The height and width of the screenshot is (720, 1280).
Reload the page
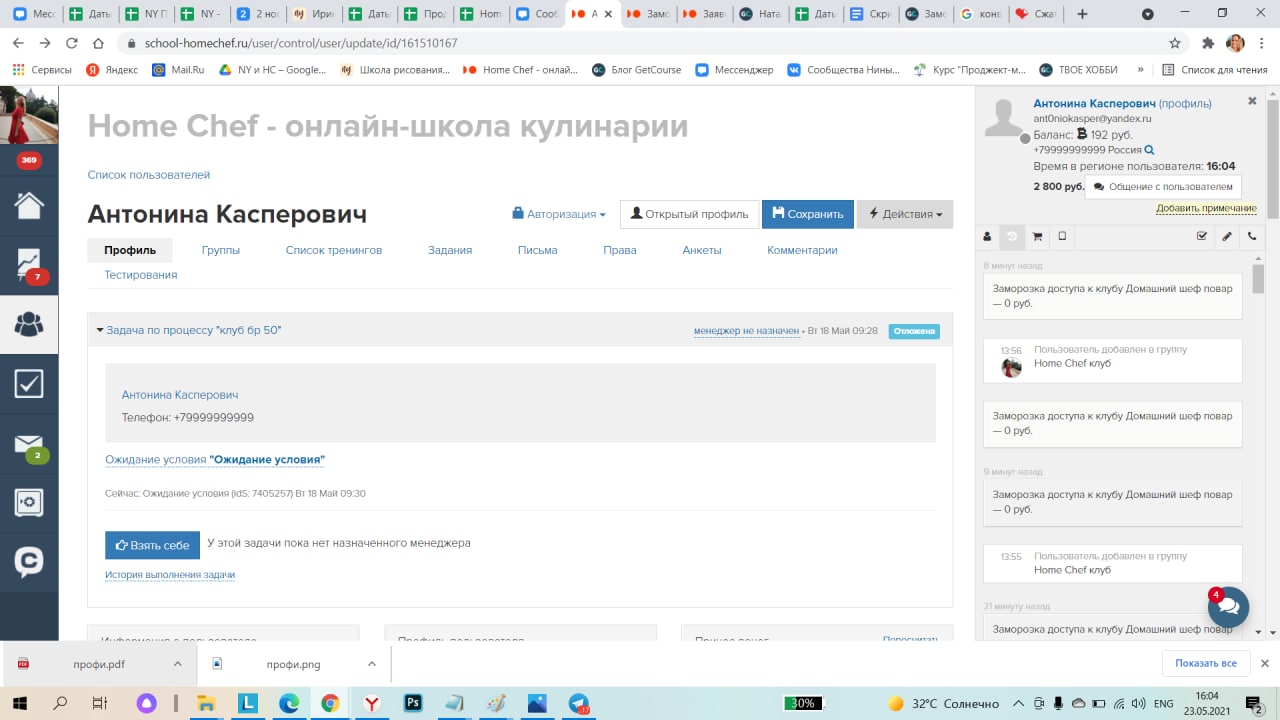(71, 44)
